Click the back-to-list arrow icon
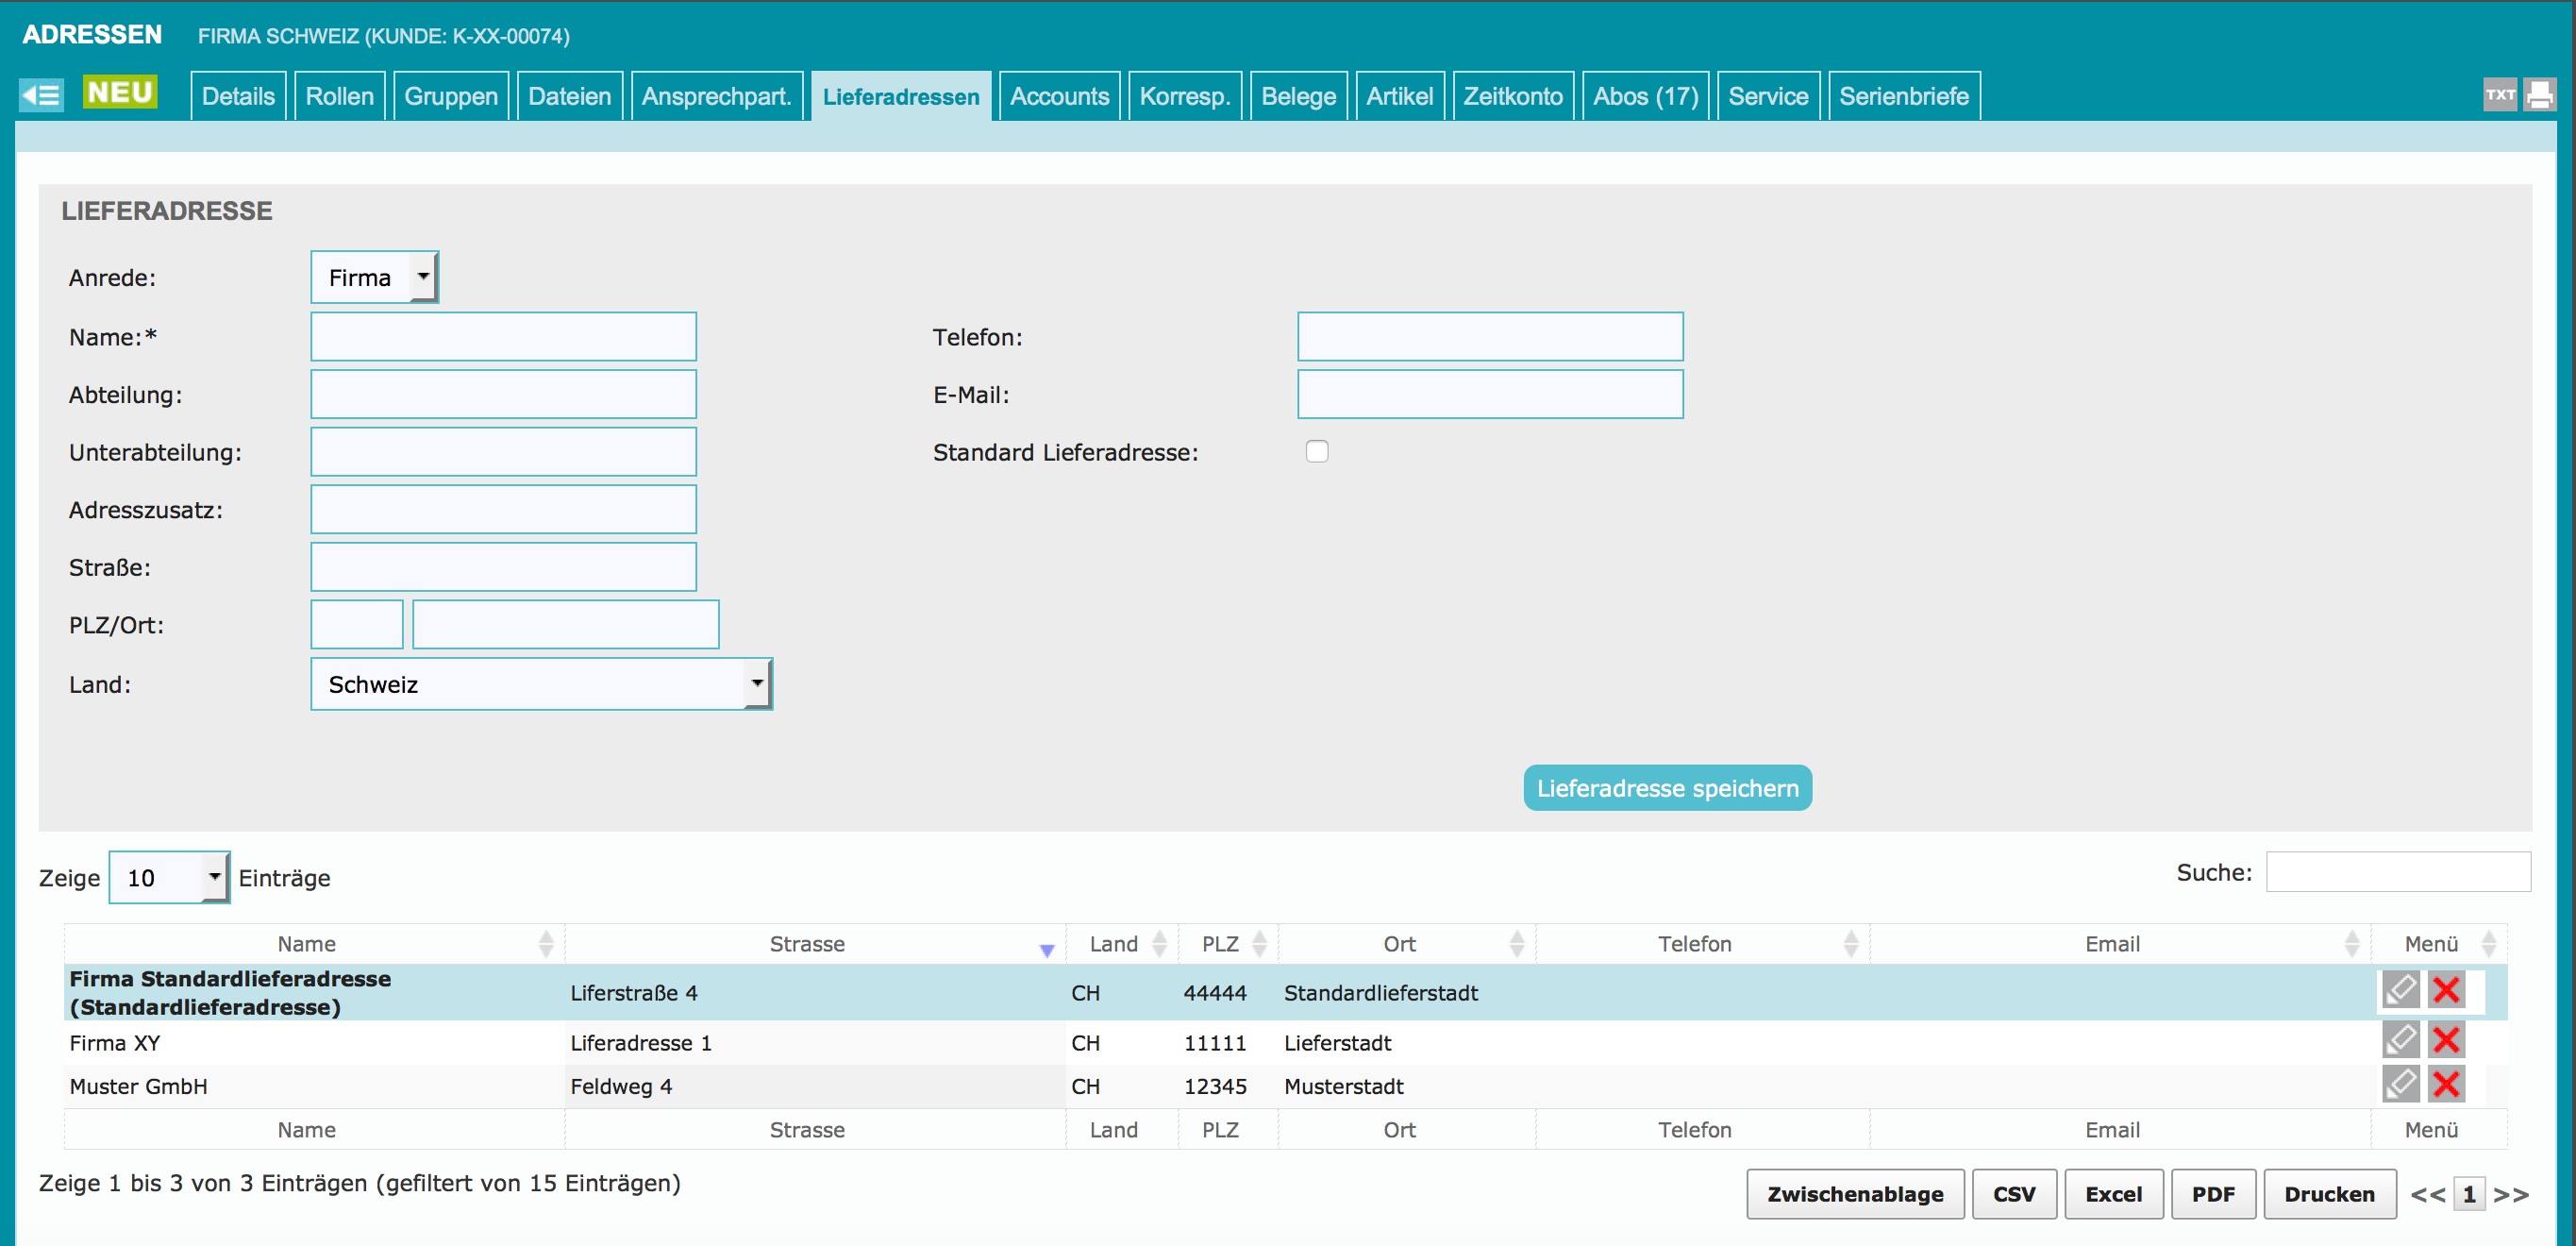 (x=41, y=95)
